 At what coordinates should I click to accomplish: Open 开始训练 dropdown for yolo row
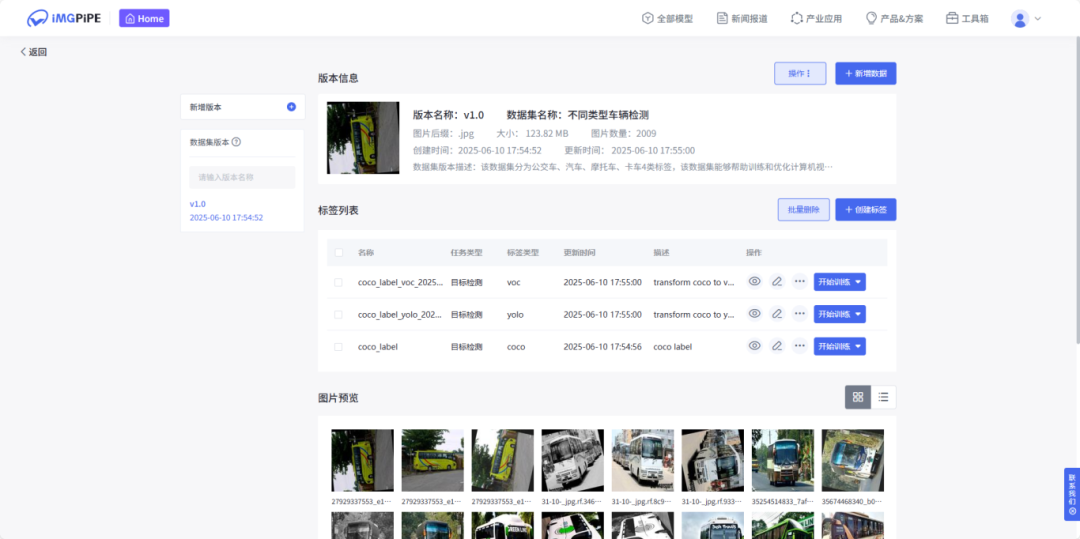[840, 314]
